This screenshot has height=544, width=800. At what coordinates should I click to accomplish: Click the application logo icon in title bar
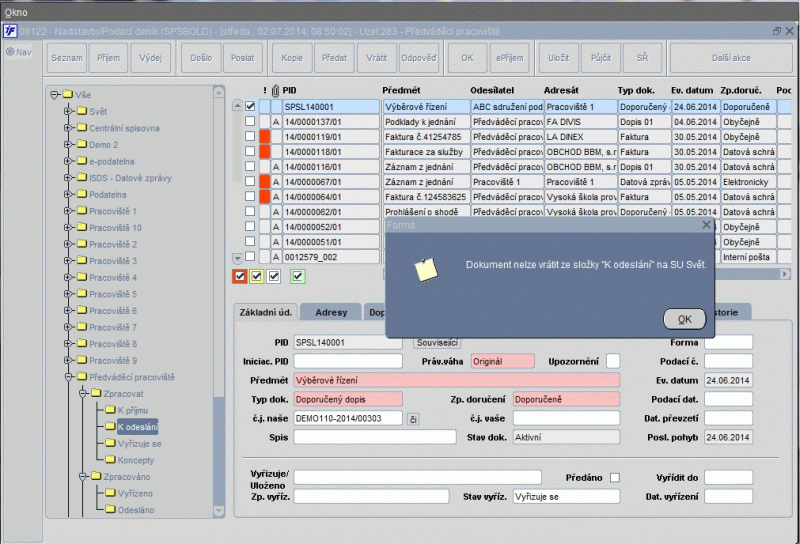(10, 31)
